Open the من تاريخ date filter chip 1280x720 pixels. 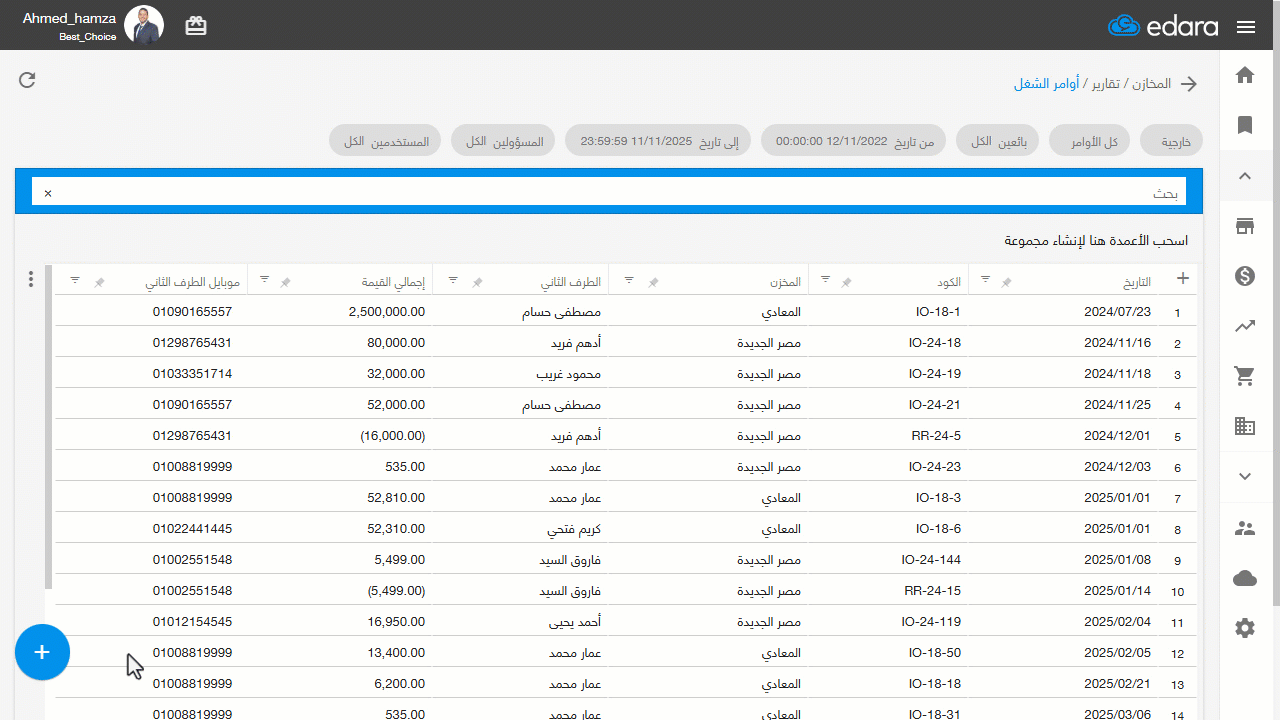click(855, 142)
